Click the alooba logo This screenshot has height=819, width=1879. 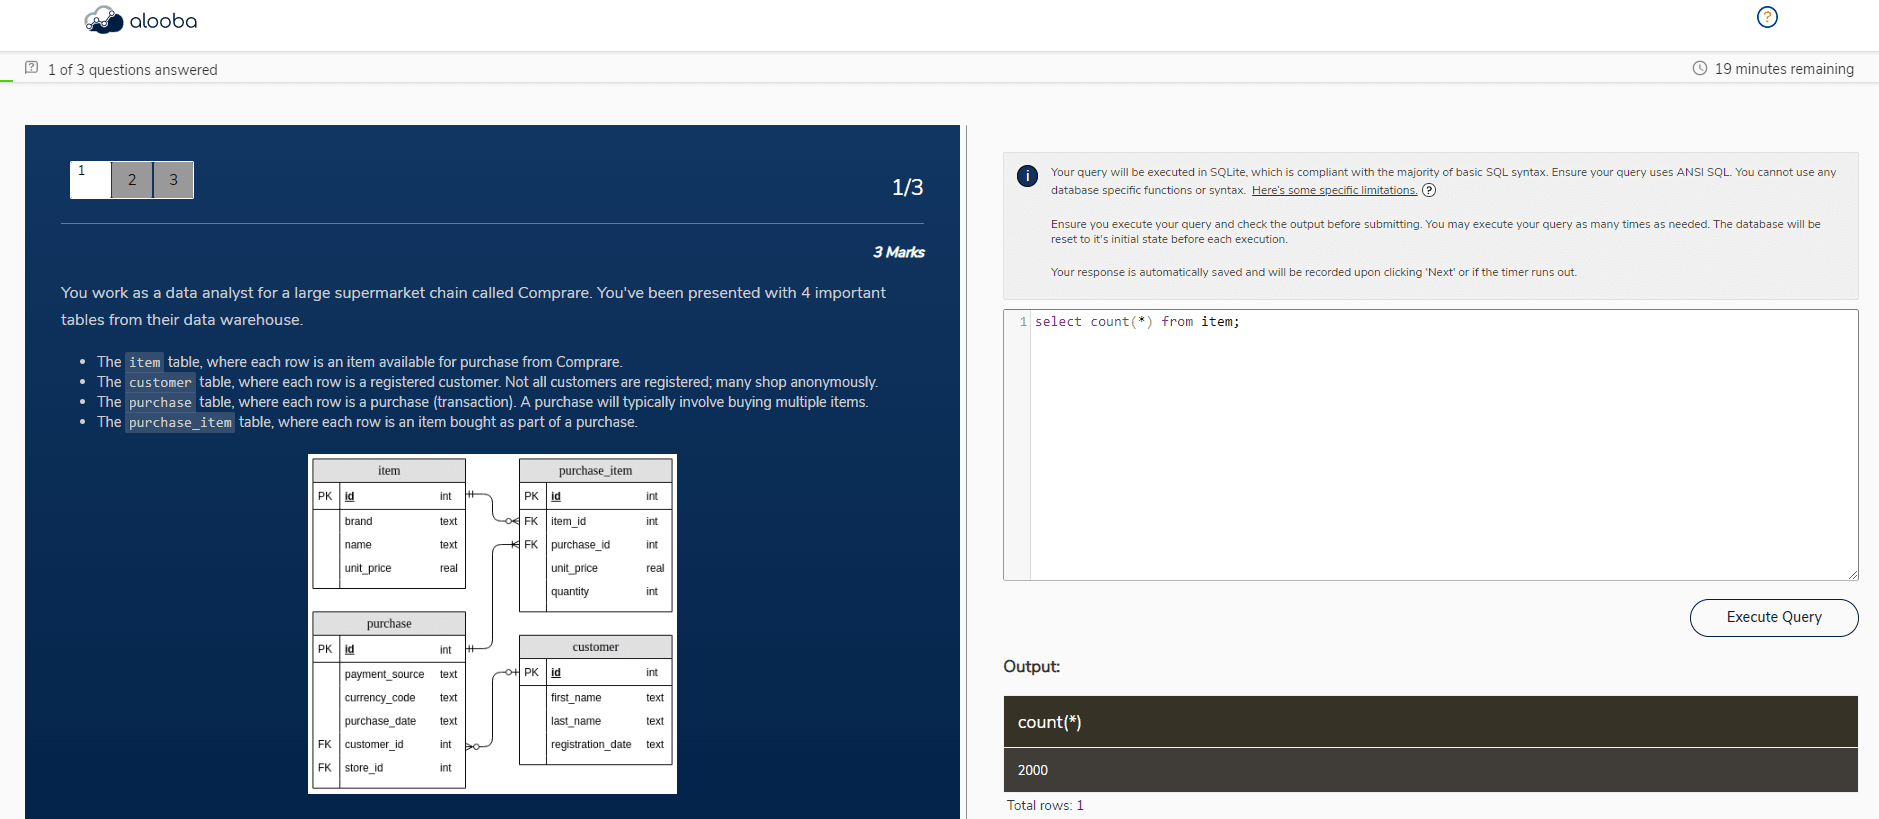coord(141,20)
